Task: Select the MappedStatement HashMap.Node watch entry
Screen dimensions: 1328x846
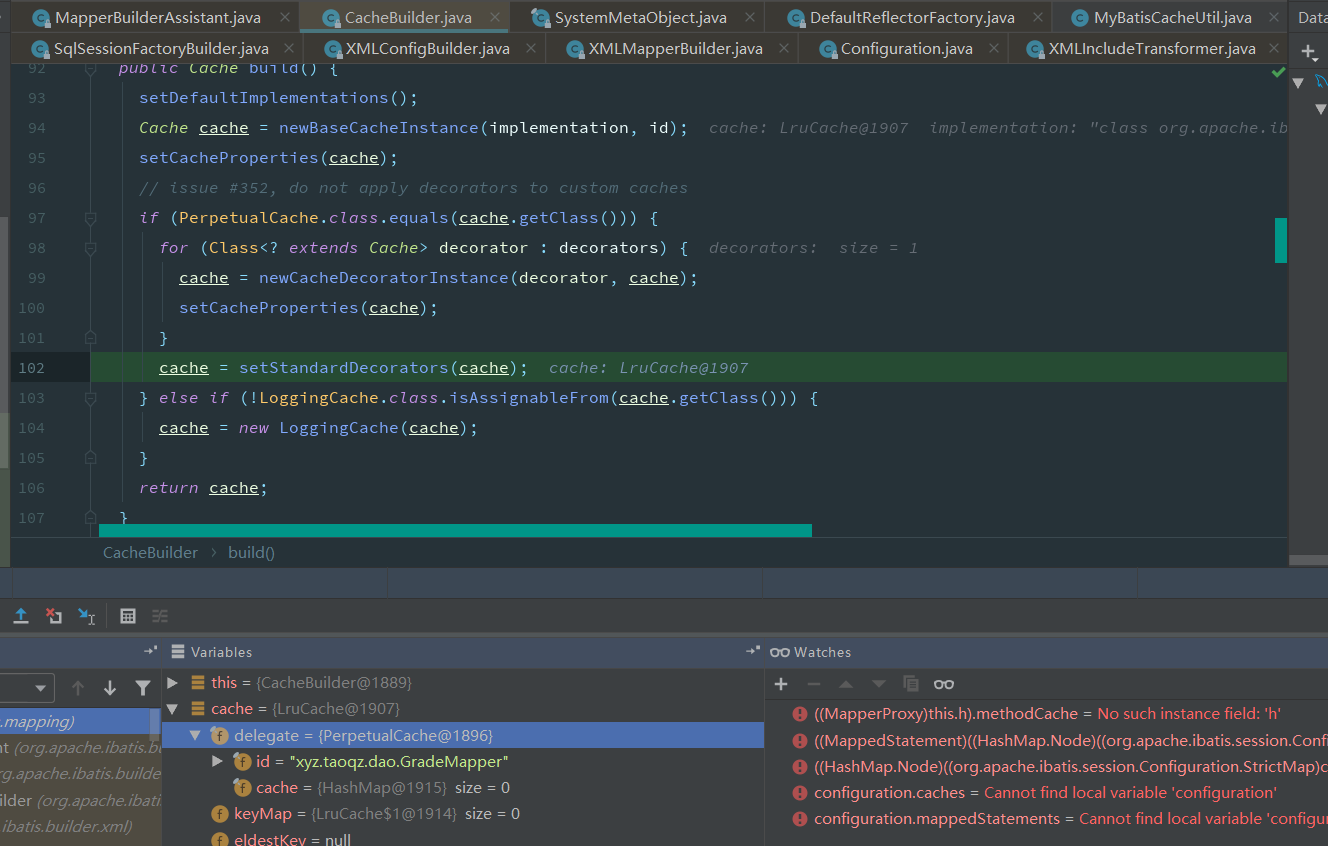Action: pyautogui.click(x=1047, y=740)
